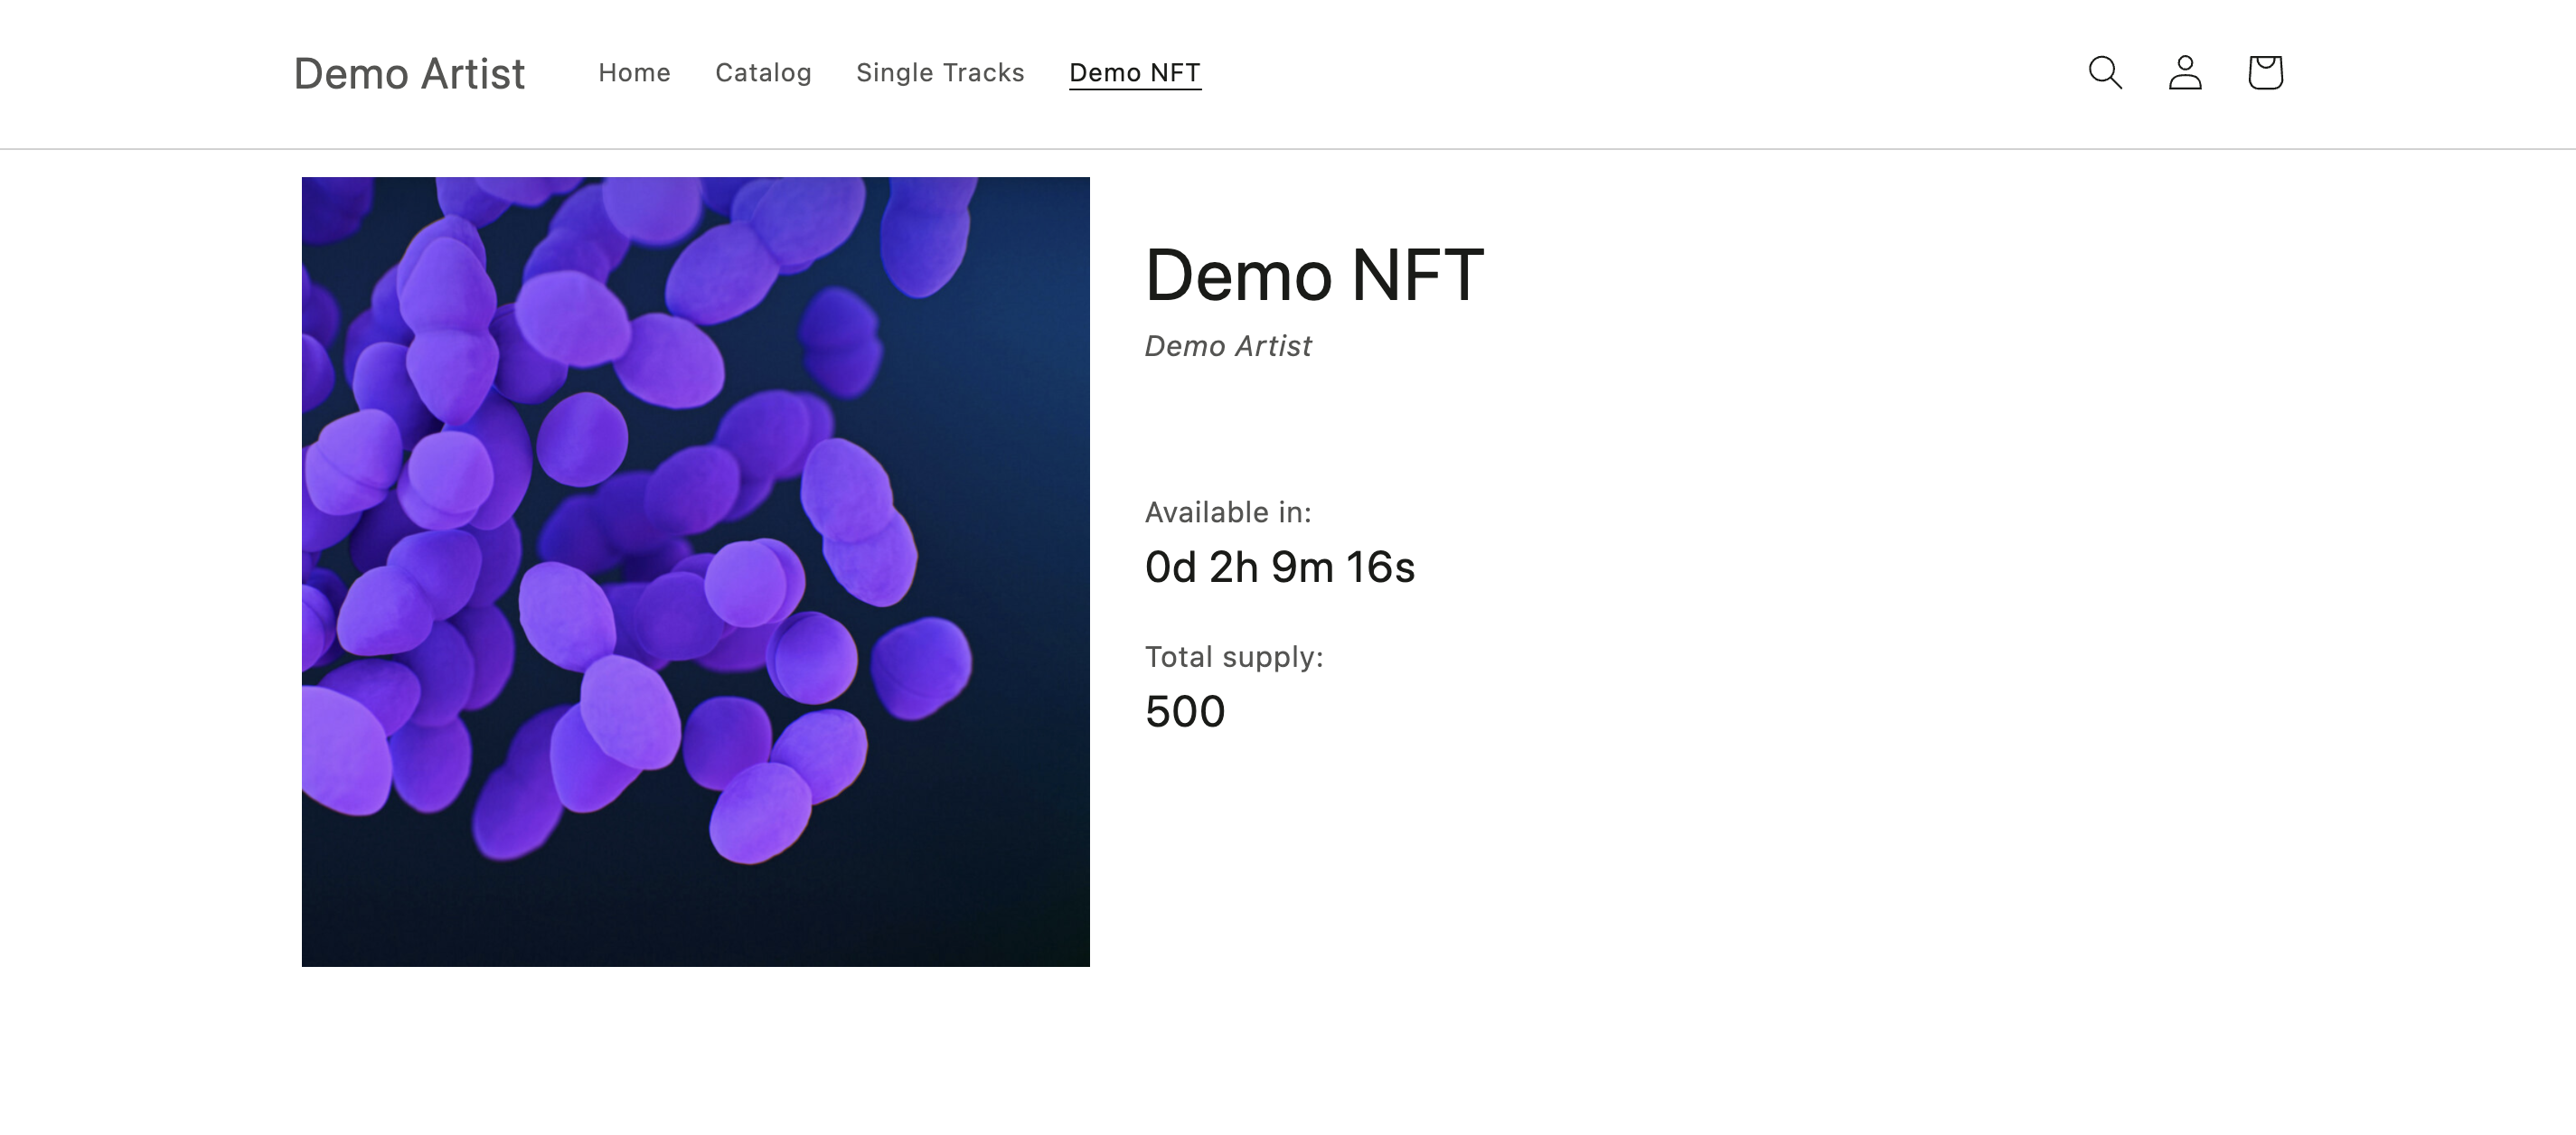Open the Single Tracks menu item
The image size is (2576, 1135).
coord(940,73)
